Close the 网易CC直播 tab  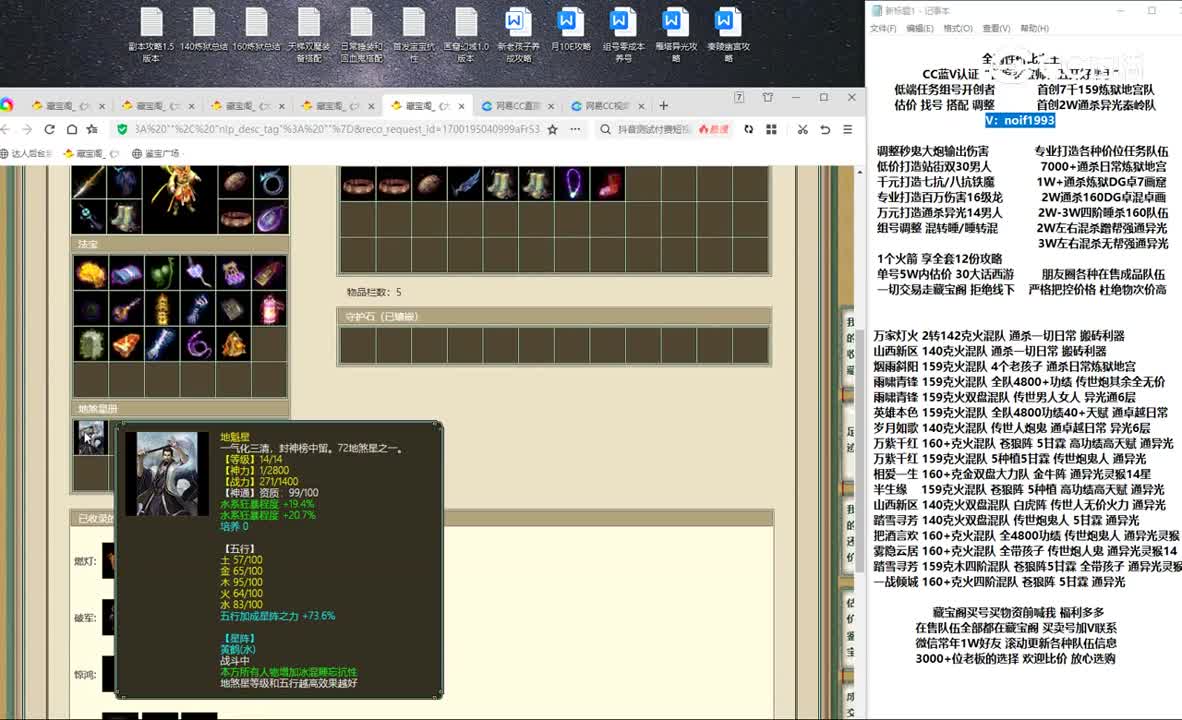tap(551, 106)
